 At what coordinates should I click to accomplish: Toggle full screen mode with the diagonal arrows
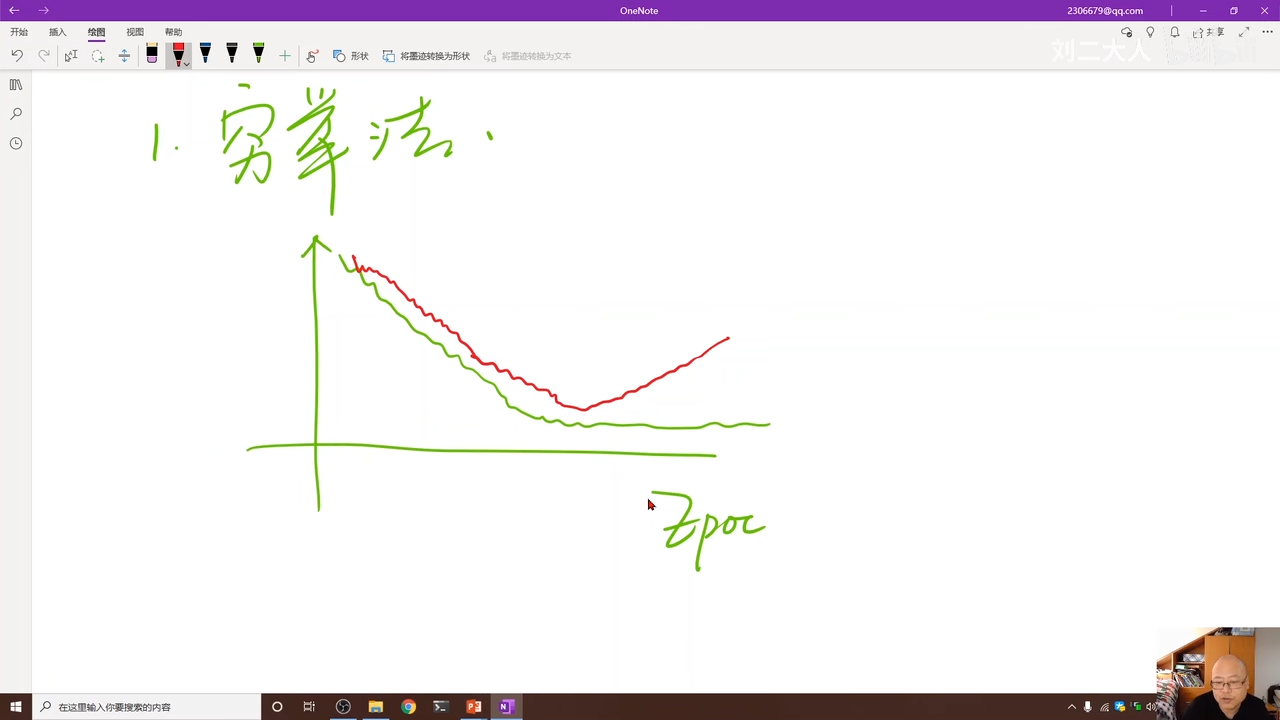coord(1243,32)
